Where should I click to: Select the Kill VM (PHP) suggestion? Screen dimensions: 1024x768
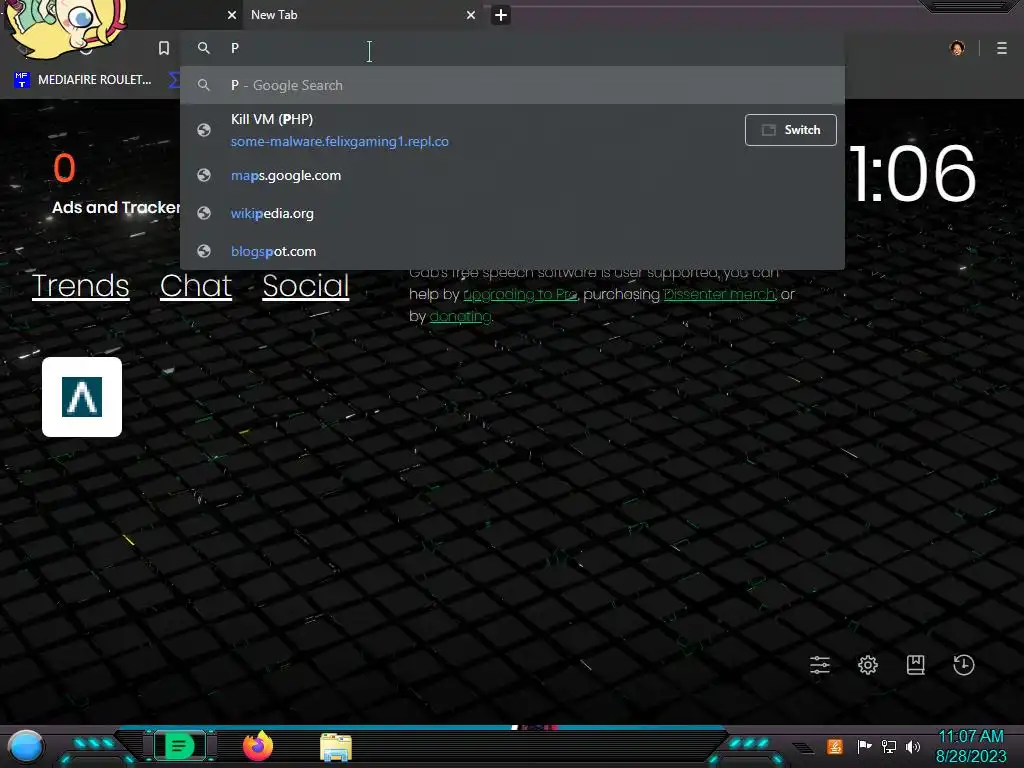pos(457,130)
